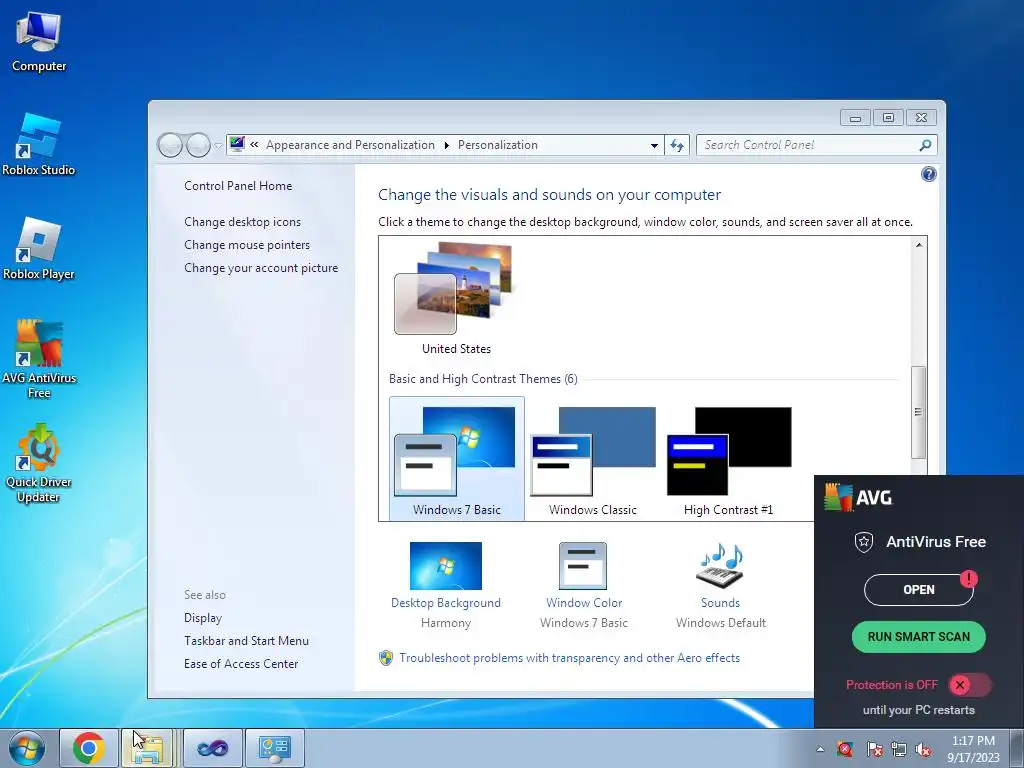Open Desktop Background settings

tap(446, 585)
